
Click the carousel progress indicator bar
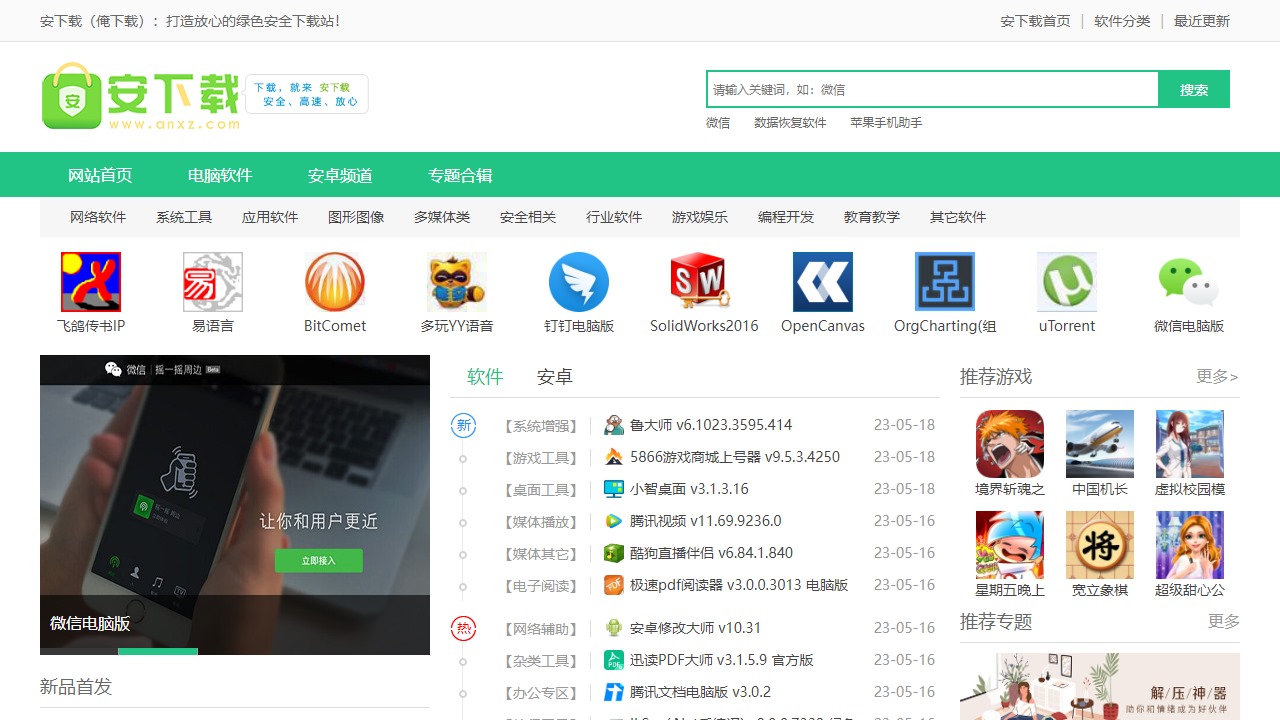click(x=158, y=650)
